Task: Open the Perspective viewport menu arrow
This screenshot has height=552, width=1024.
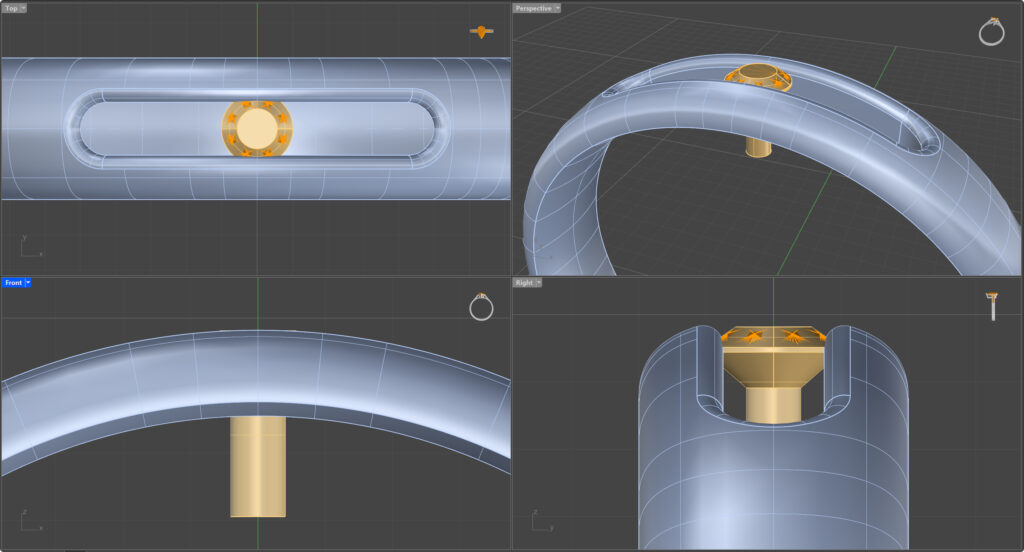Action: (556, 8)
